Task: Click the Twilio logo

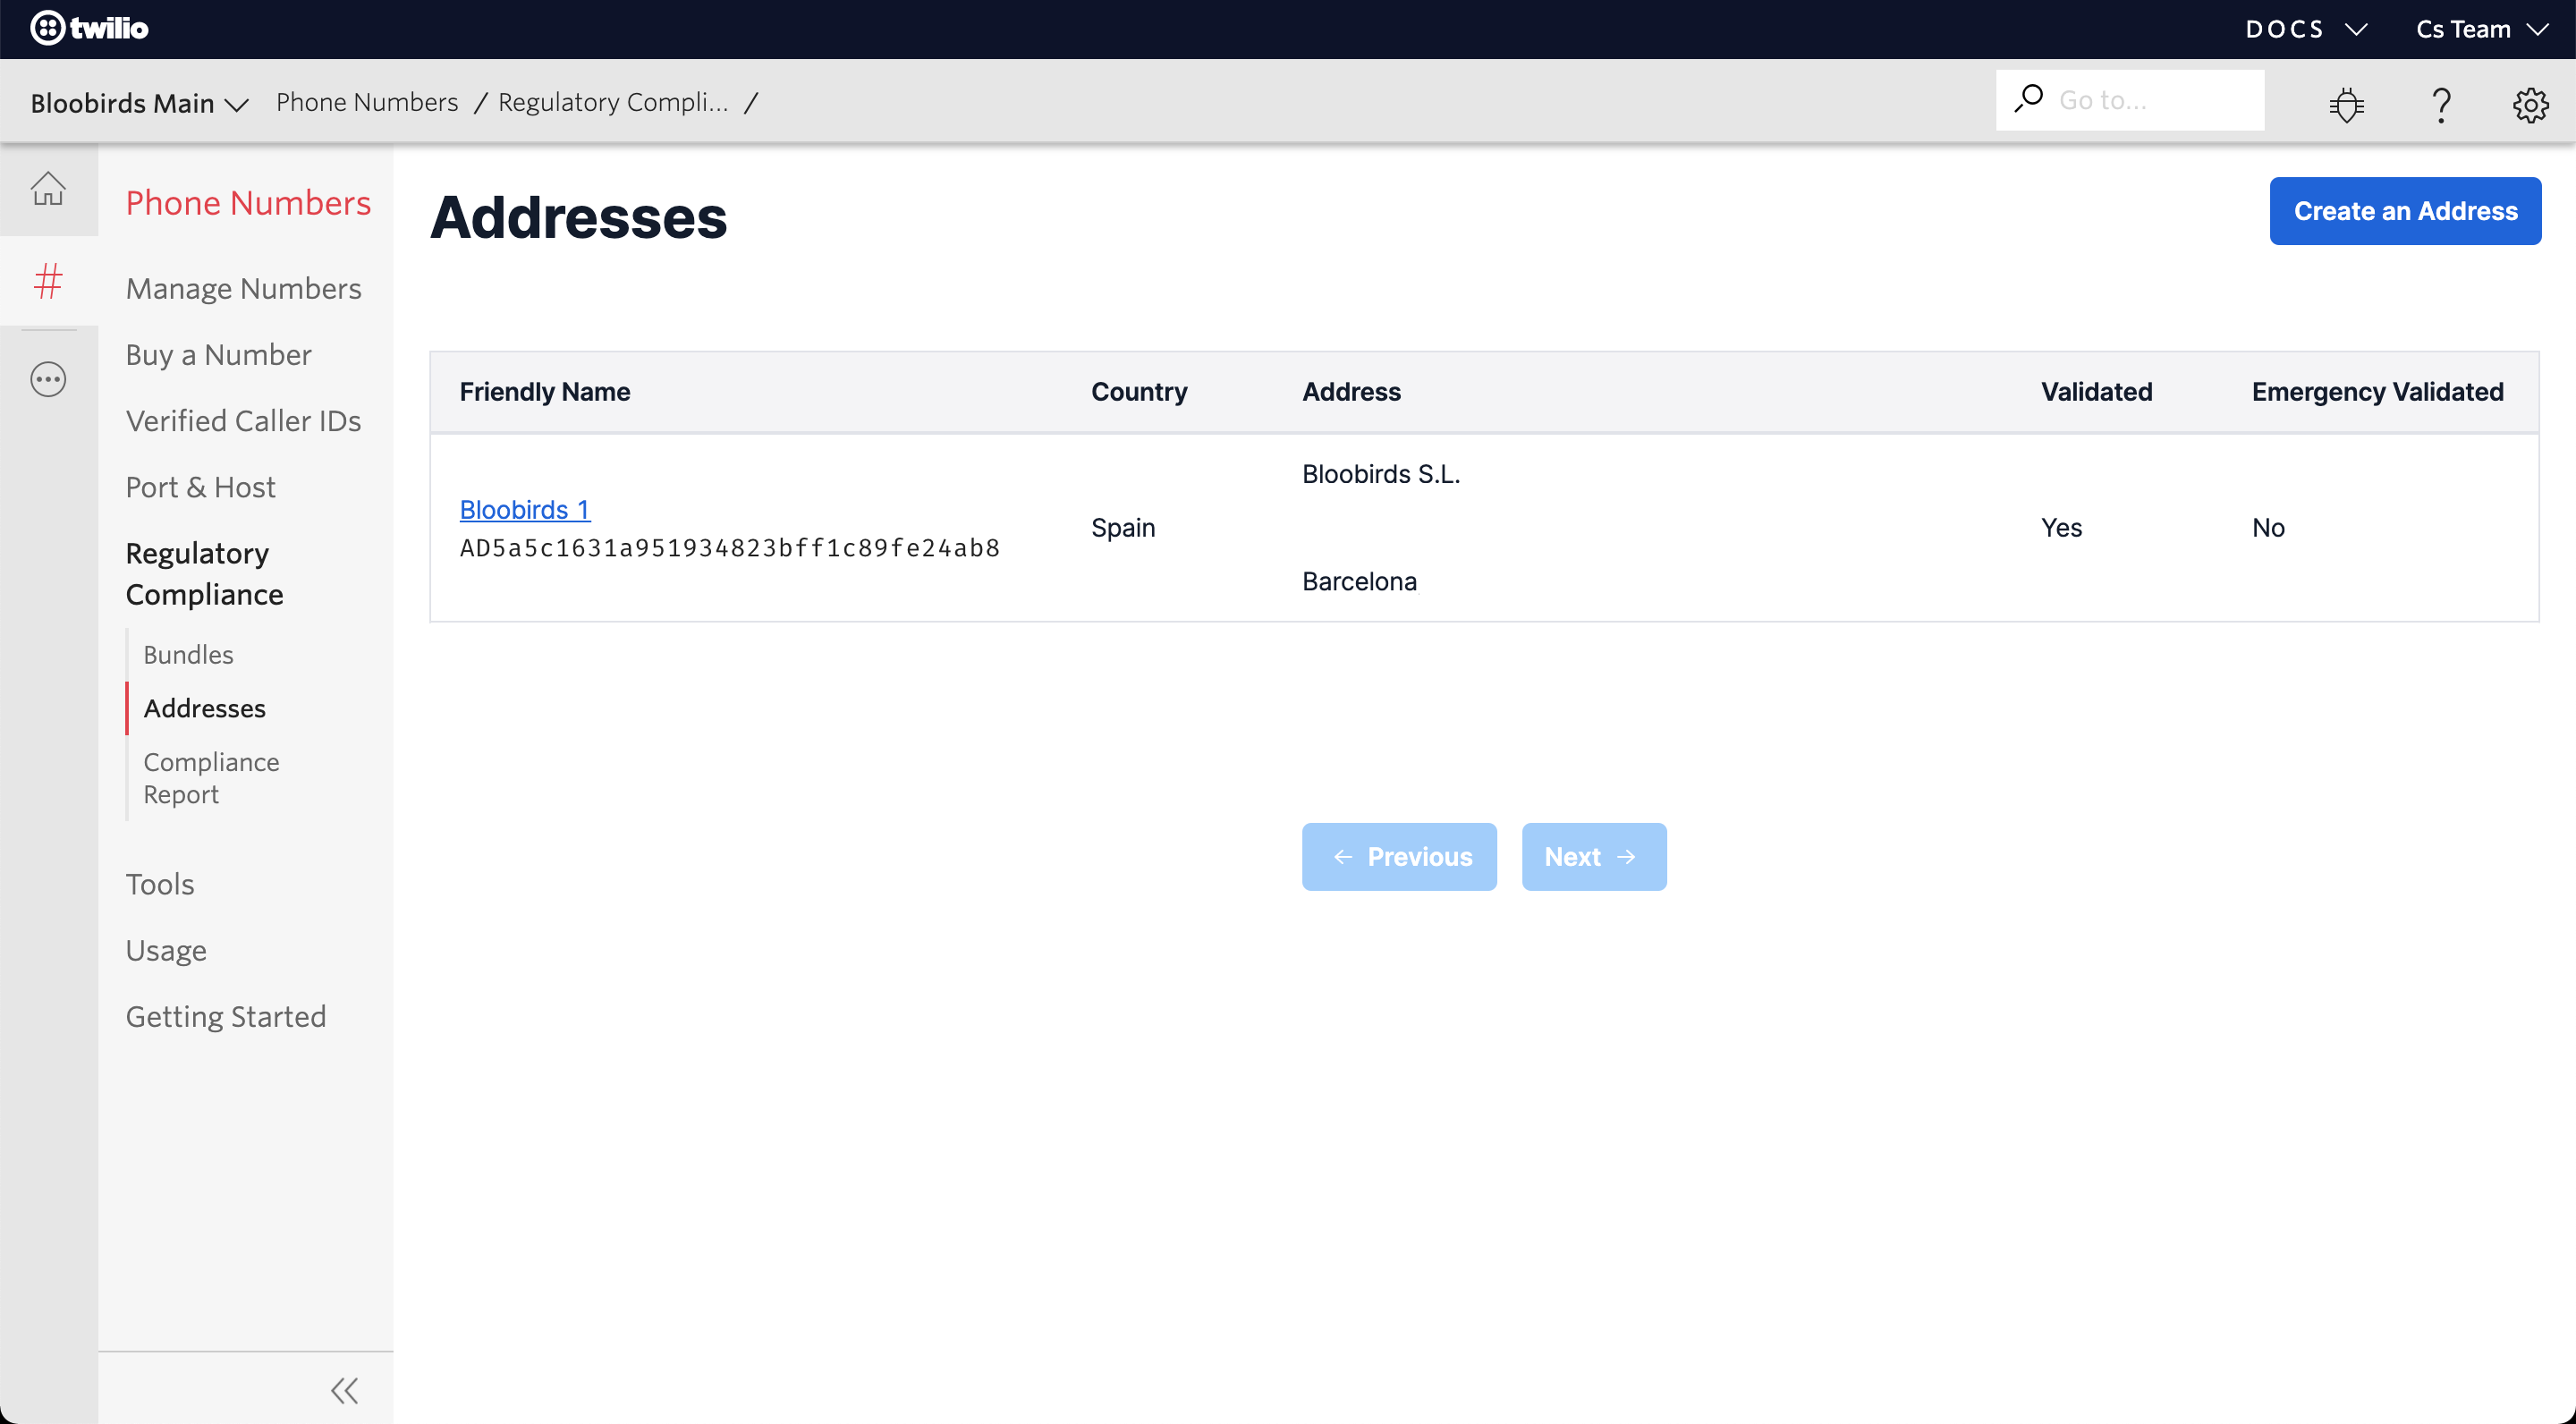Action: (x=89, y=28)
